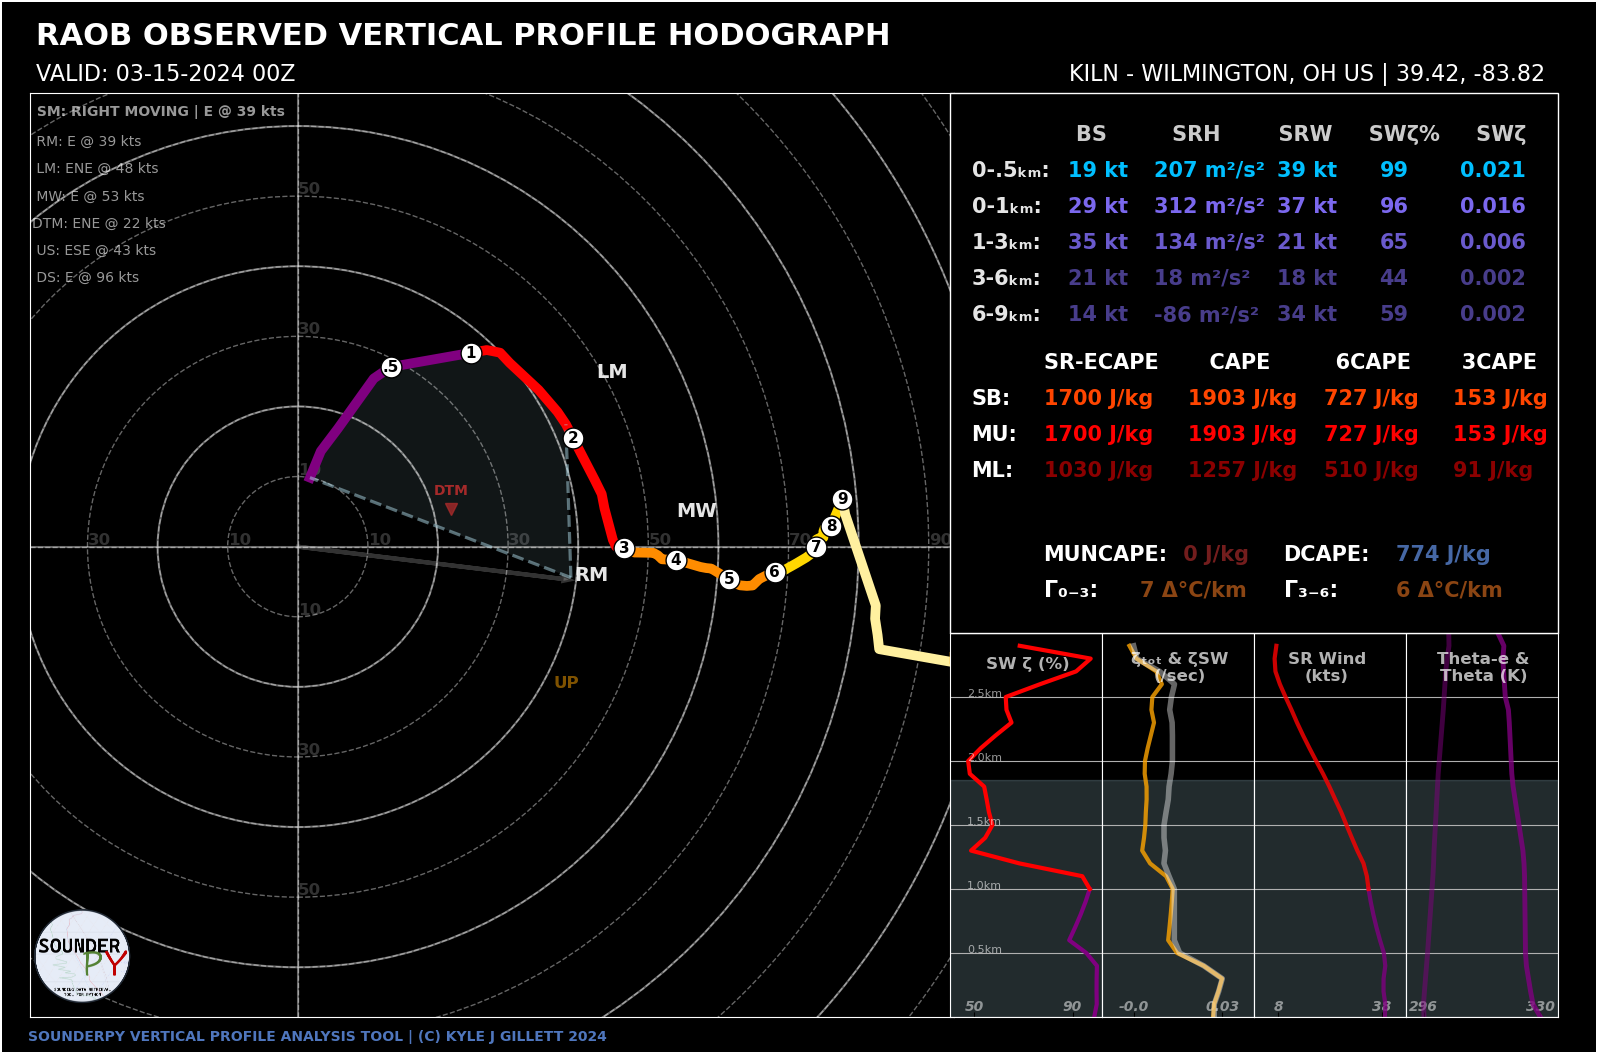Click the 3-6 lapse rate 6 Δ°C/km
This screenshot has height=1054, width=1597.
click(1449, 590)
